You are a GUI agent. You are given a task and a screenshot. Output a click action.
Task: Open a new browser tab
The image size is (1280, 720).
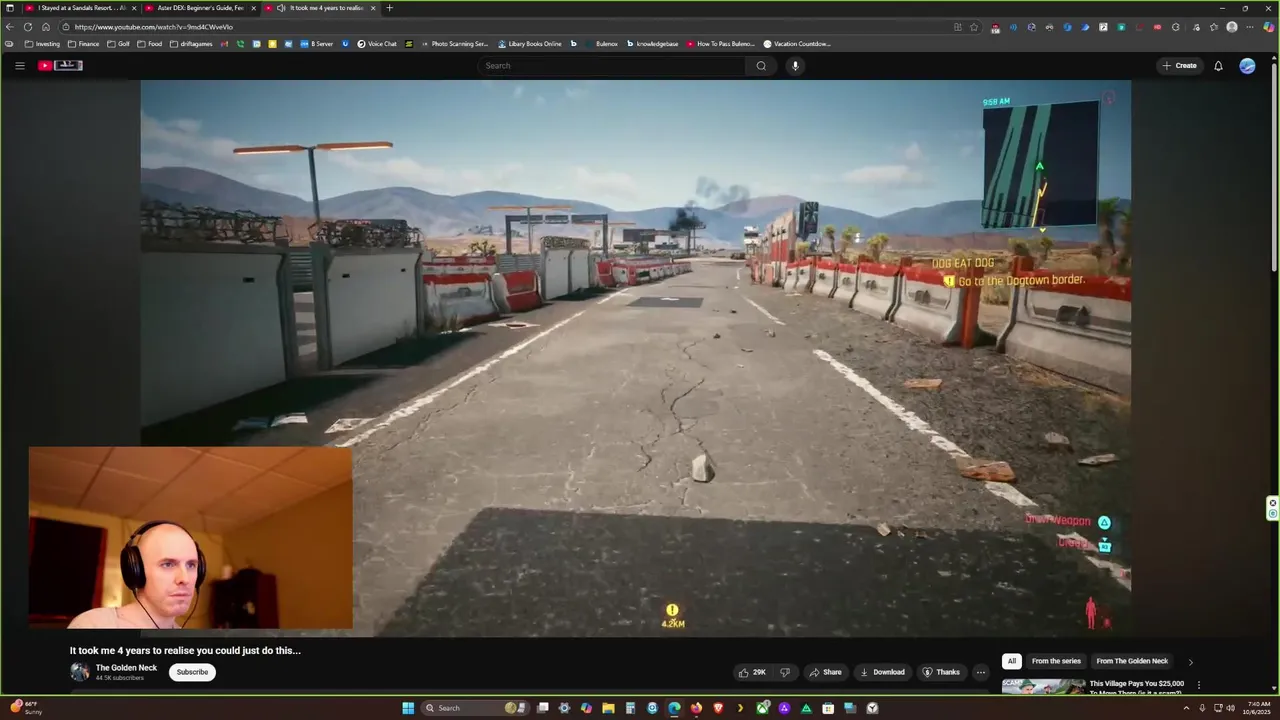pos(389,8)
